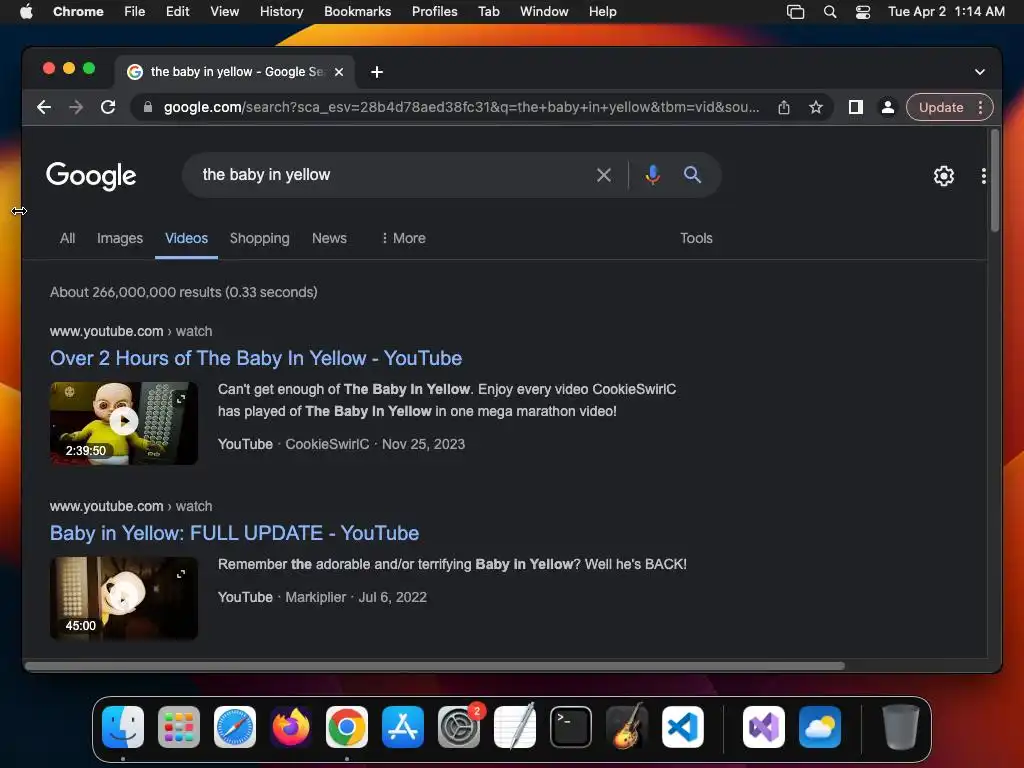Screen dimensions: 1024x768
Task: Go to Google homepage via logo
Action: click(91, 176)
